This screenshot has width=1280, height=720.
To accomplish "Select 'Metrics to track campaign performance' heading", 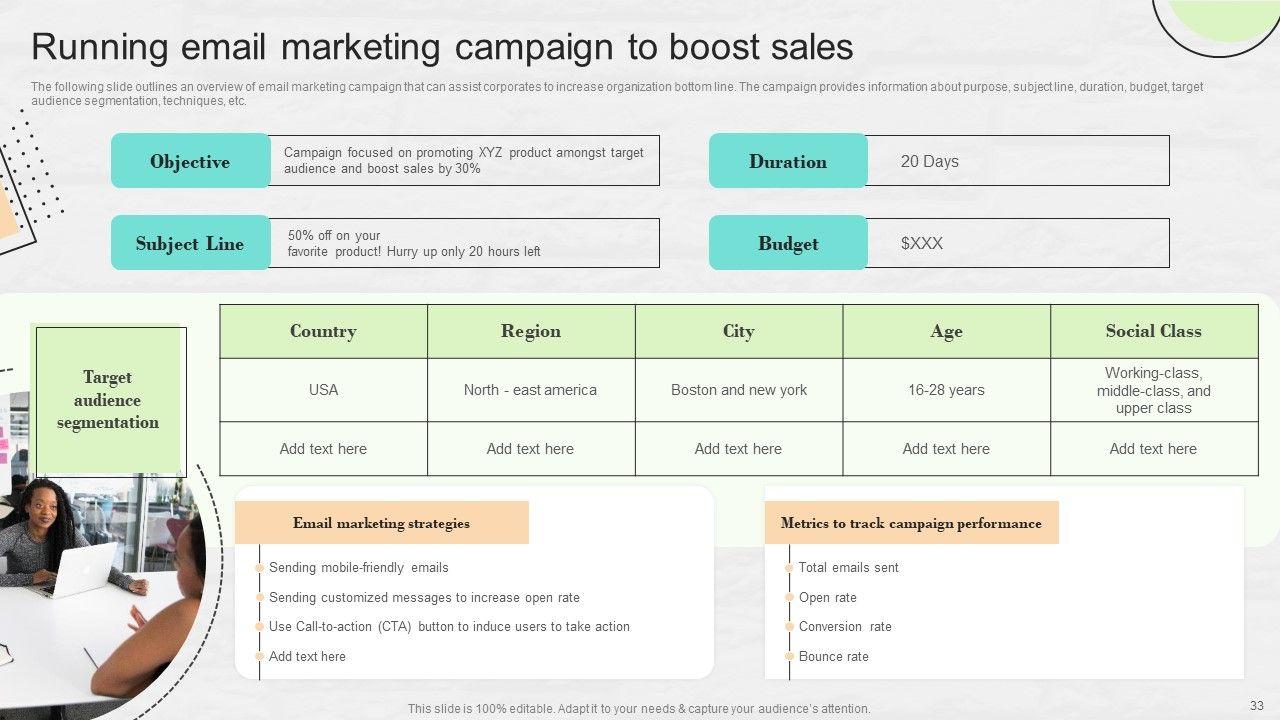I will coord(911,523).
